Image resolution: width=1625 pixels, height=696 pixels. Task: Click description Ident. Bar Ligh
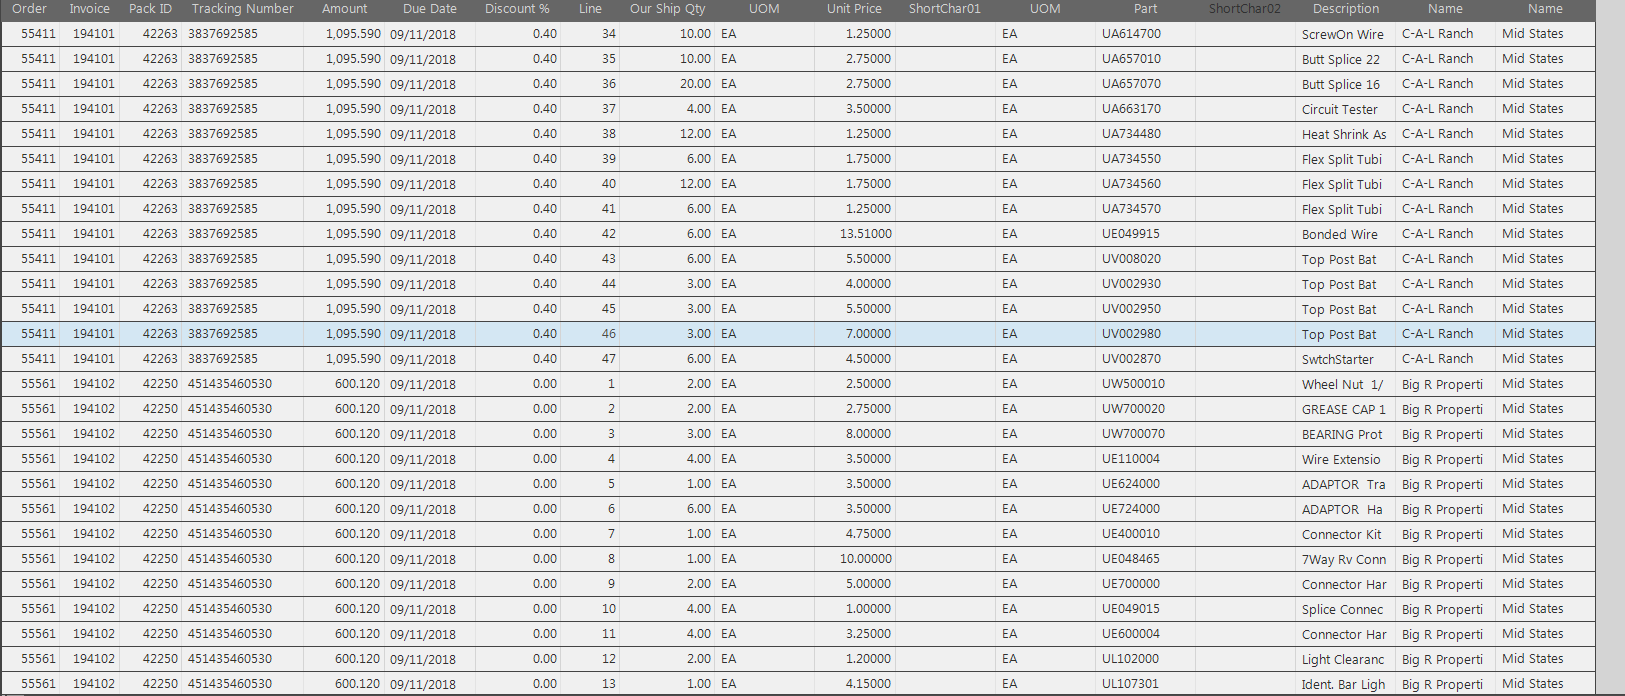[1344, 684]
